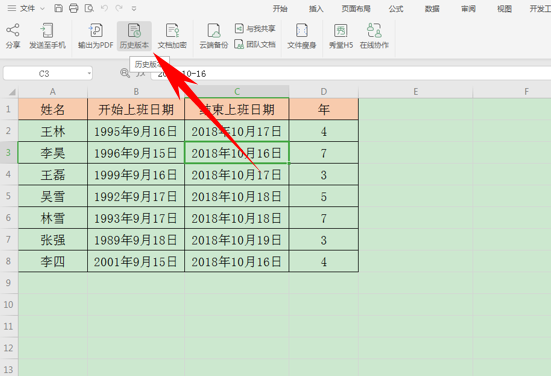Select cell containing 吴雪
This screenshot has width=551, height=376.
(x=53, y=196)
